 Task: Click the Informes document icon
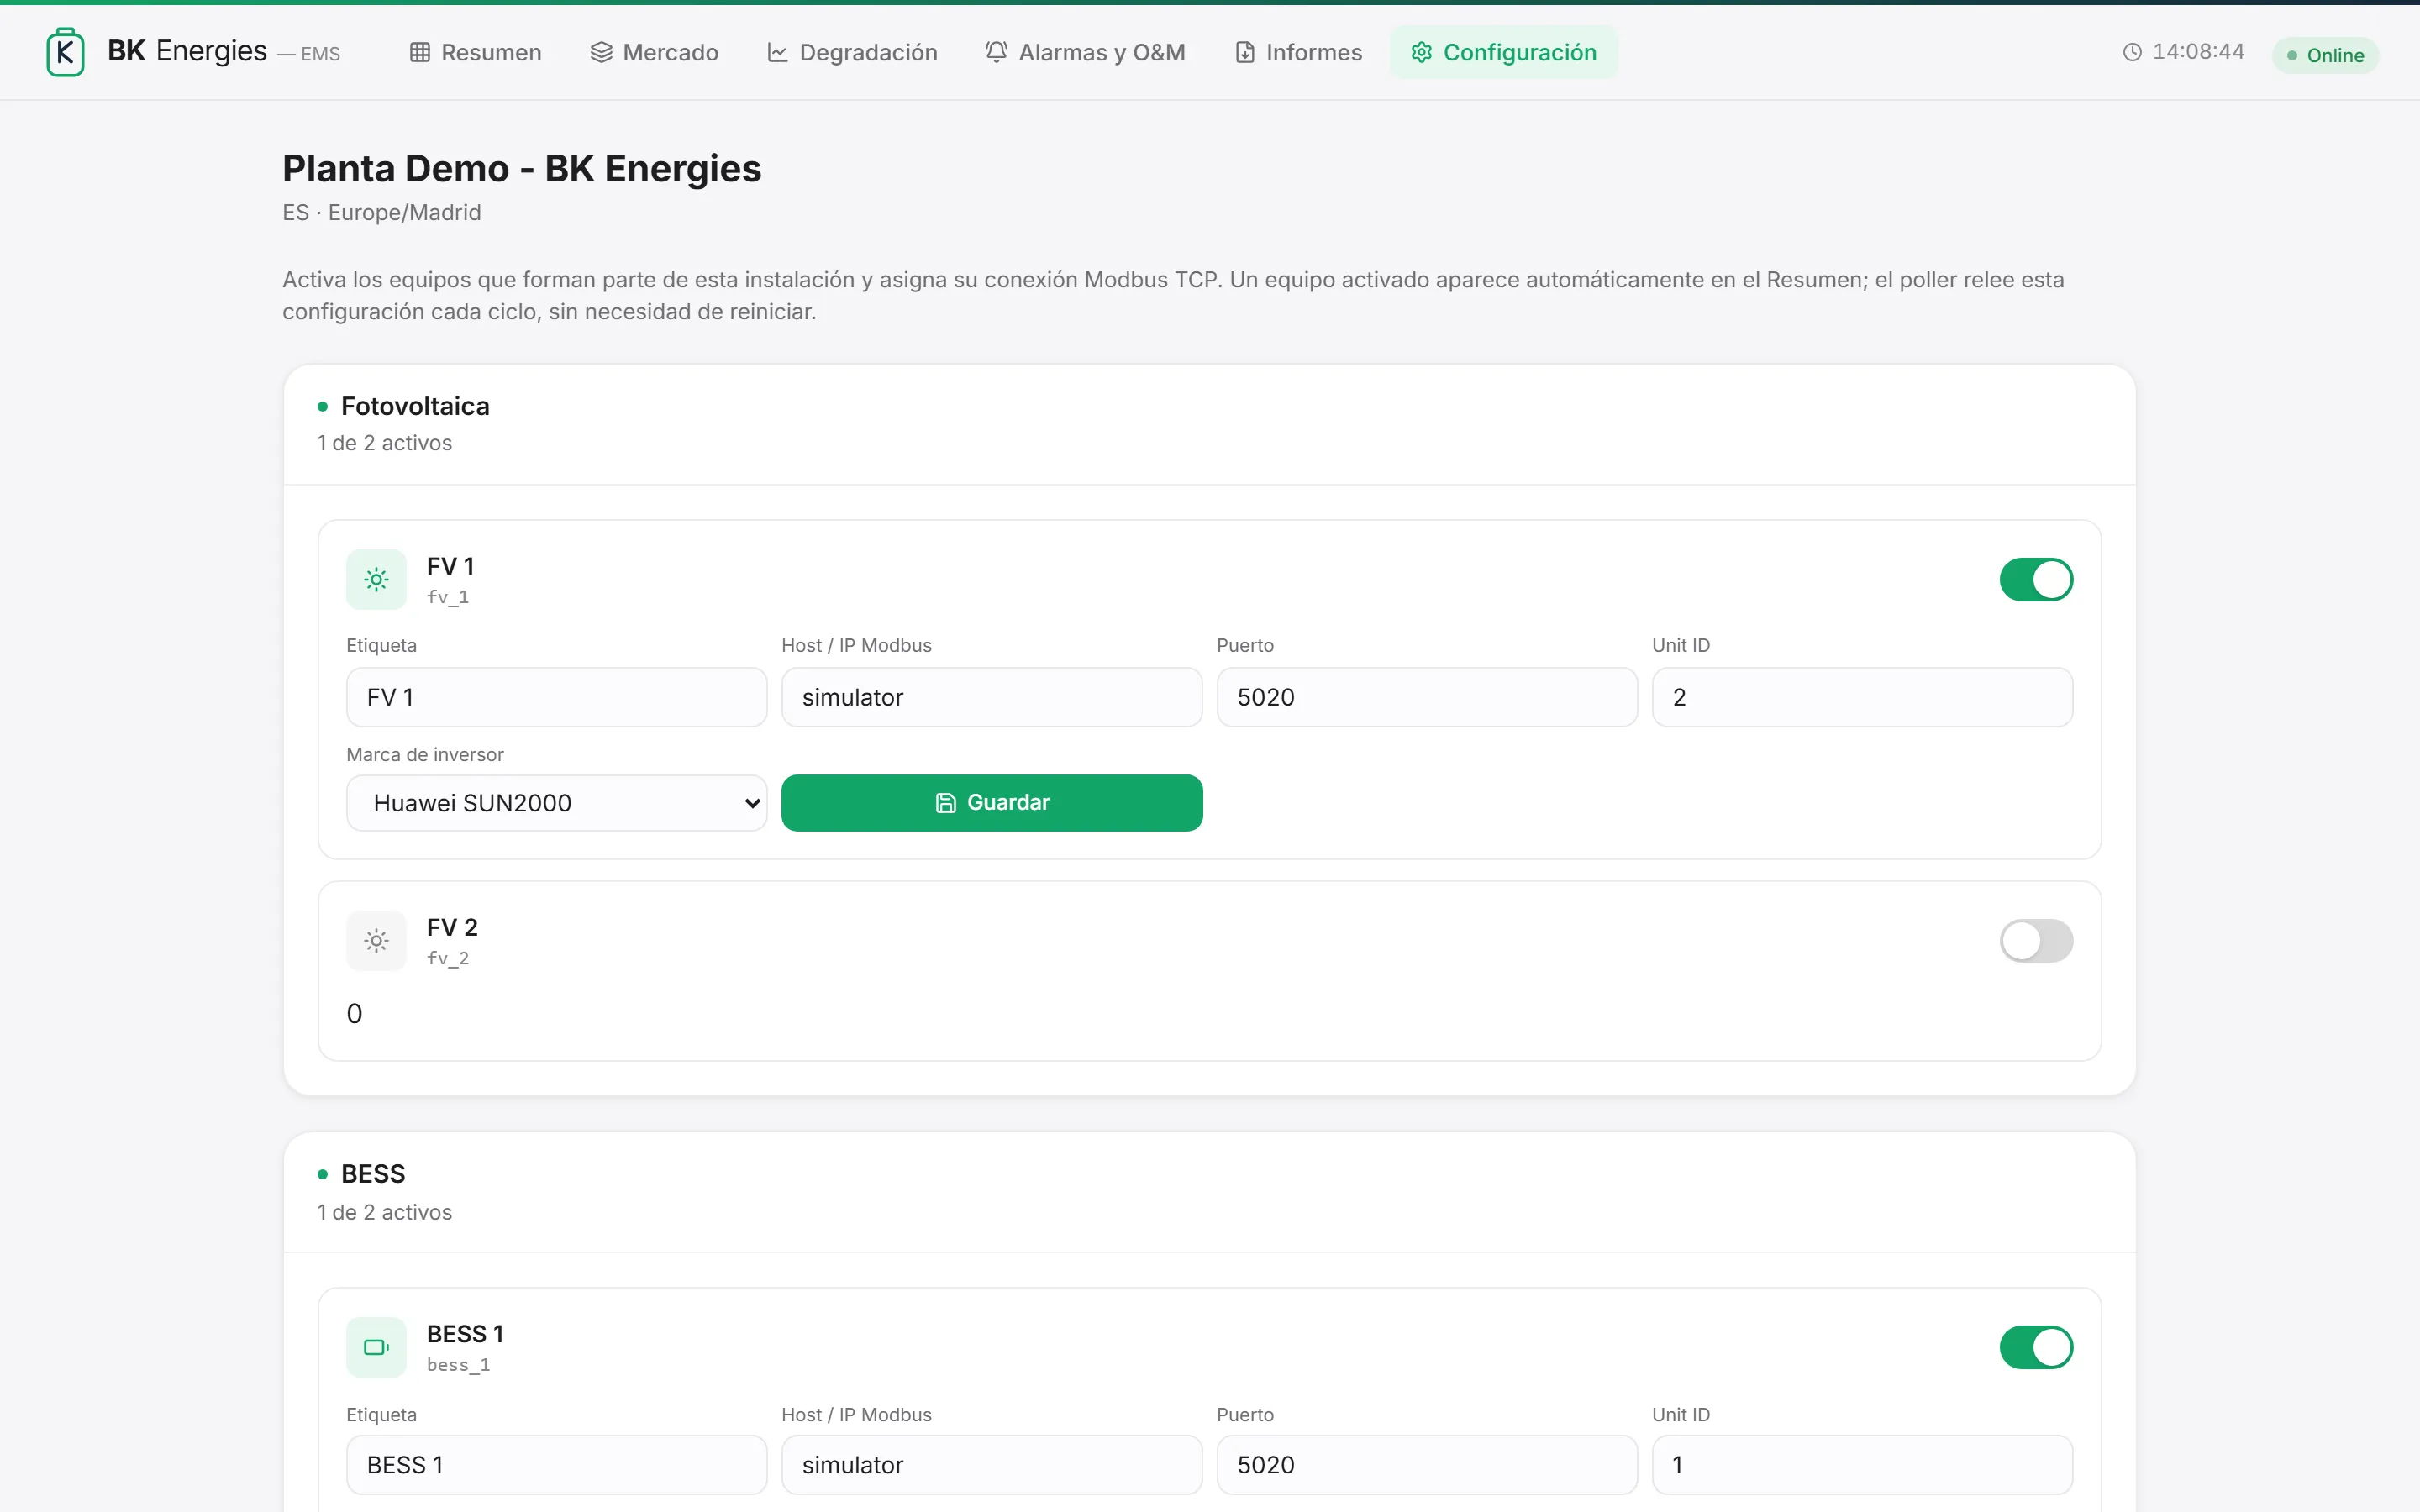1245,52
